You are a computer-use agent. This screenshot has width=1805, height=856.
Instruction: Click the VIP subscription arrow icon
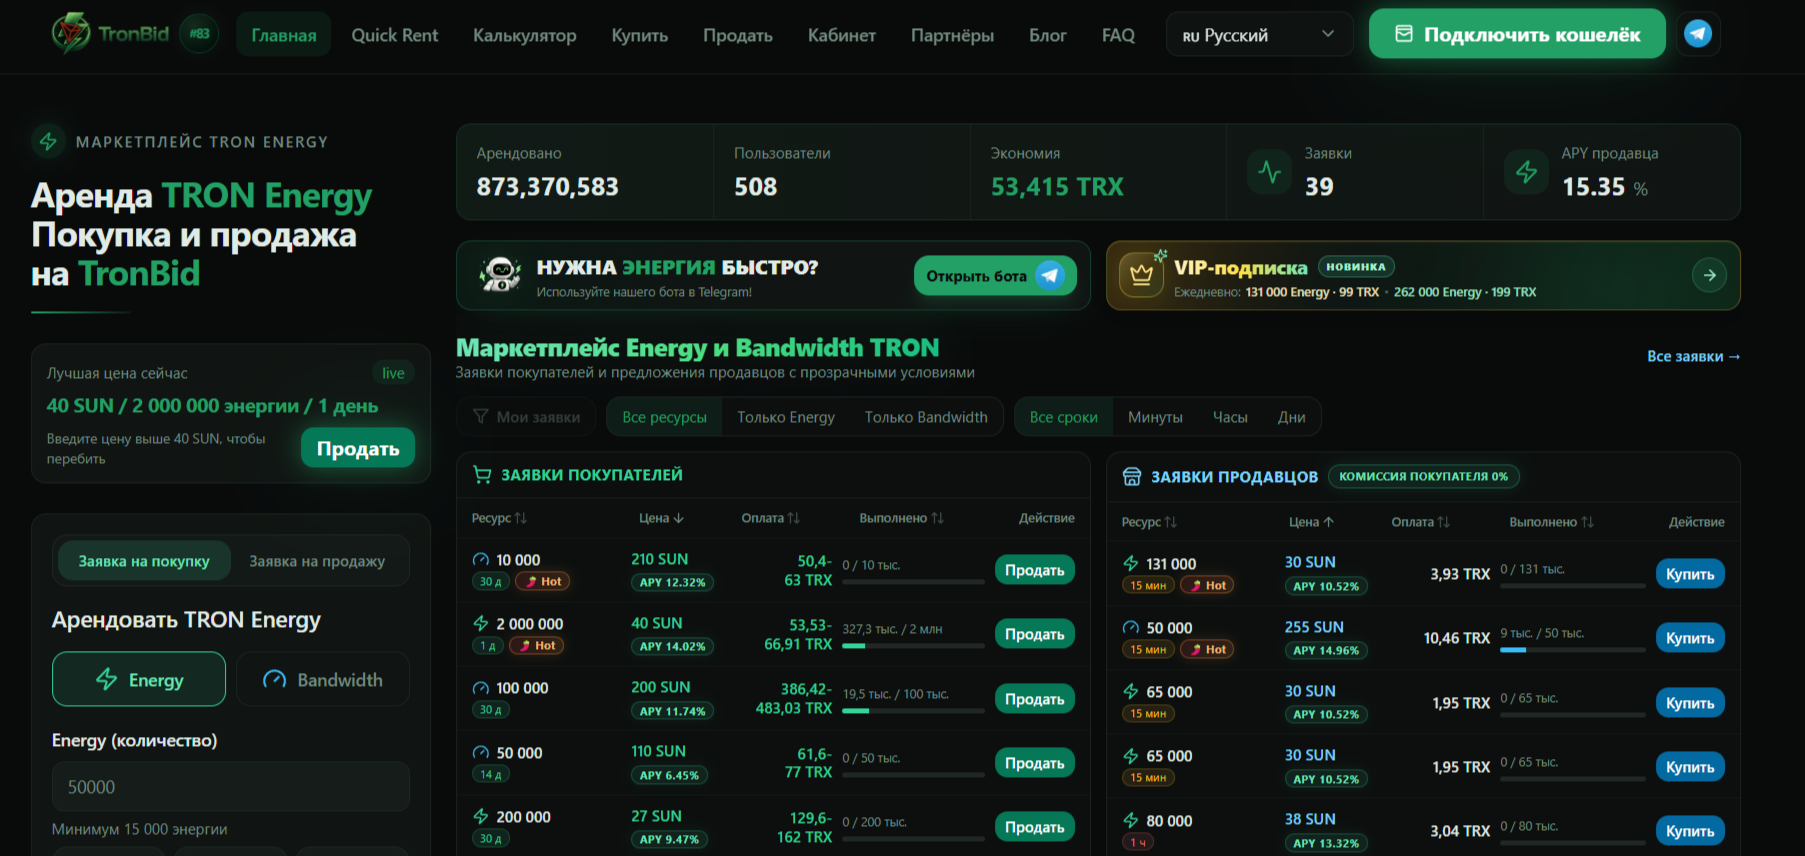point(1710,275)
